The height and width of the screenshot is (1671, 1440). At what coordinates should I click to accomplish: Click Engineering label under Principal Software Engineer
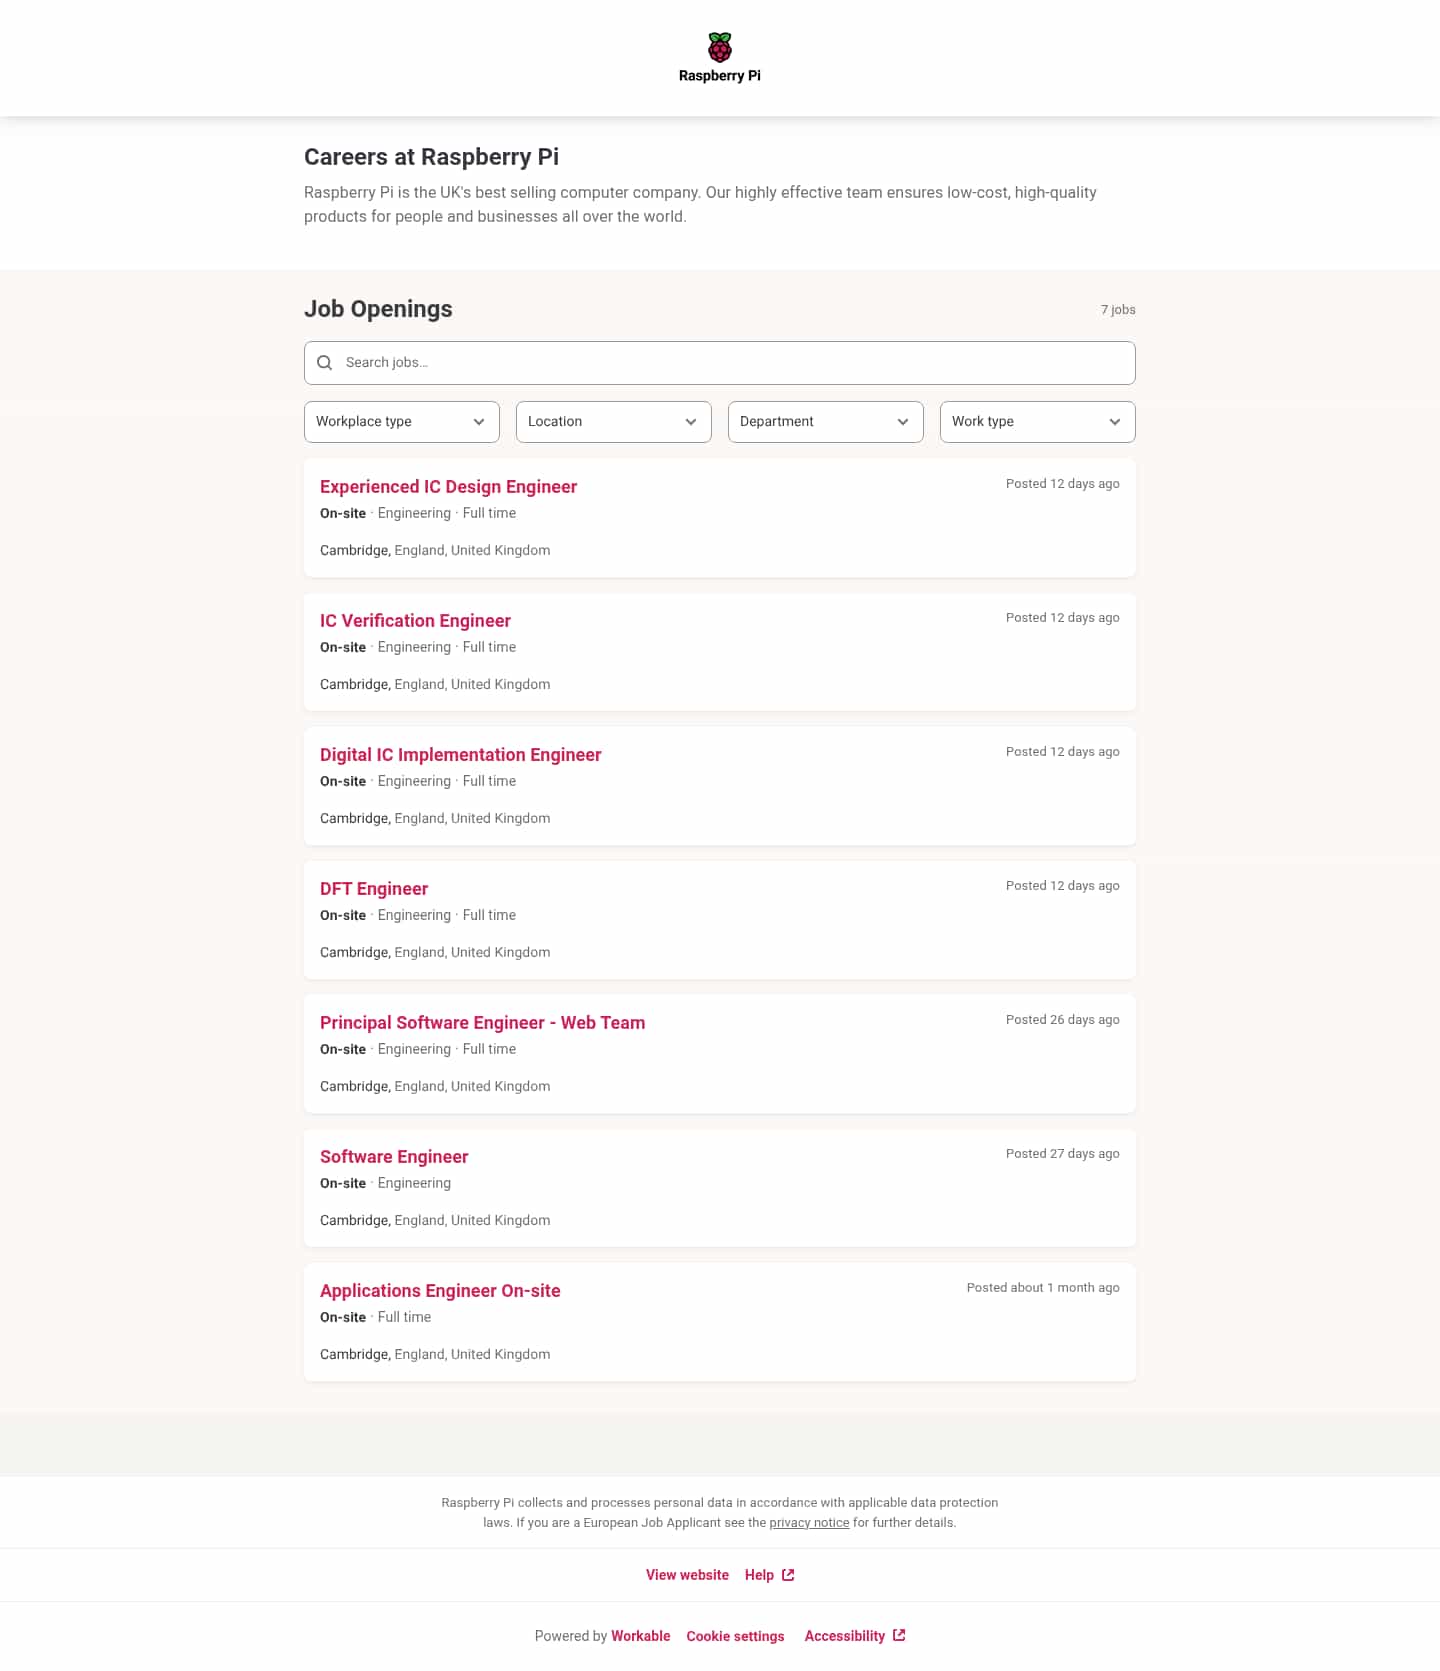pos(414,1049)
